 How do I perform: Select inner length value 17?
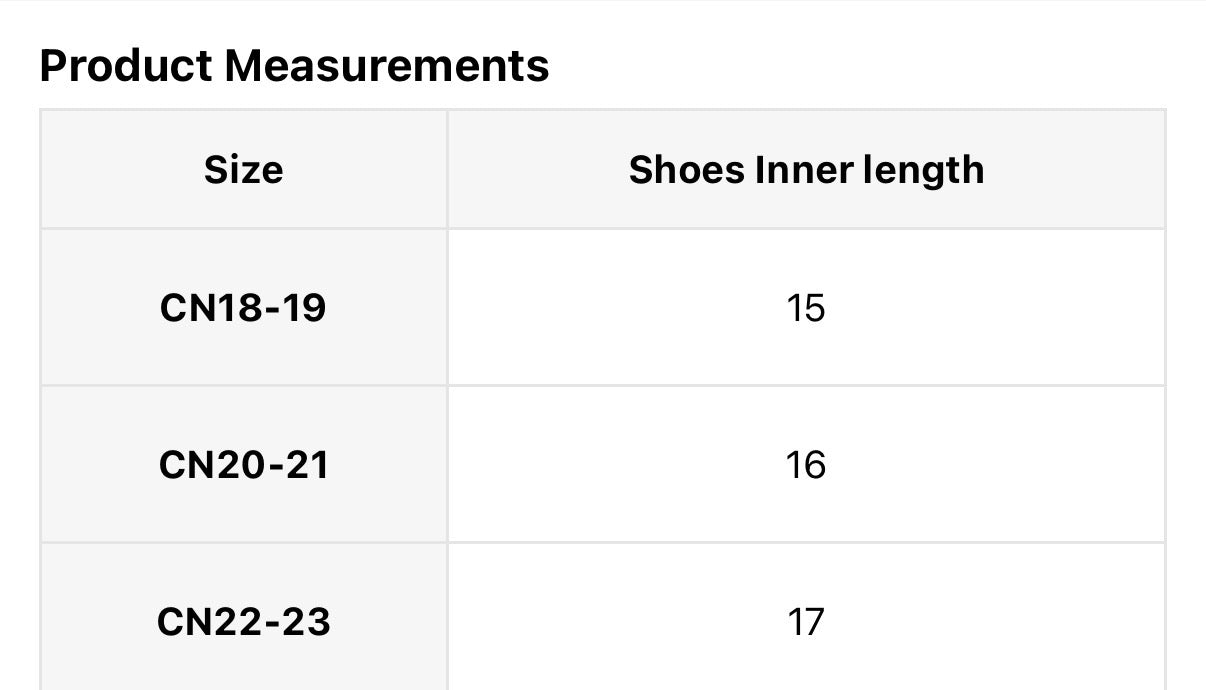coord(806,622)
